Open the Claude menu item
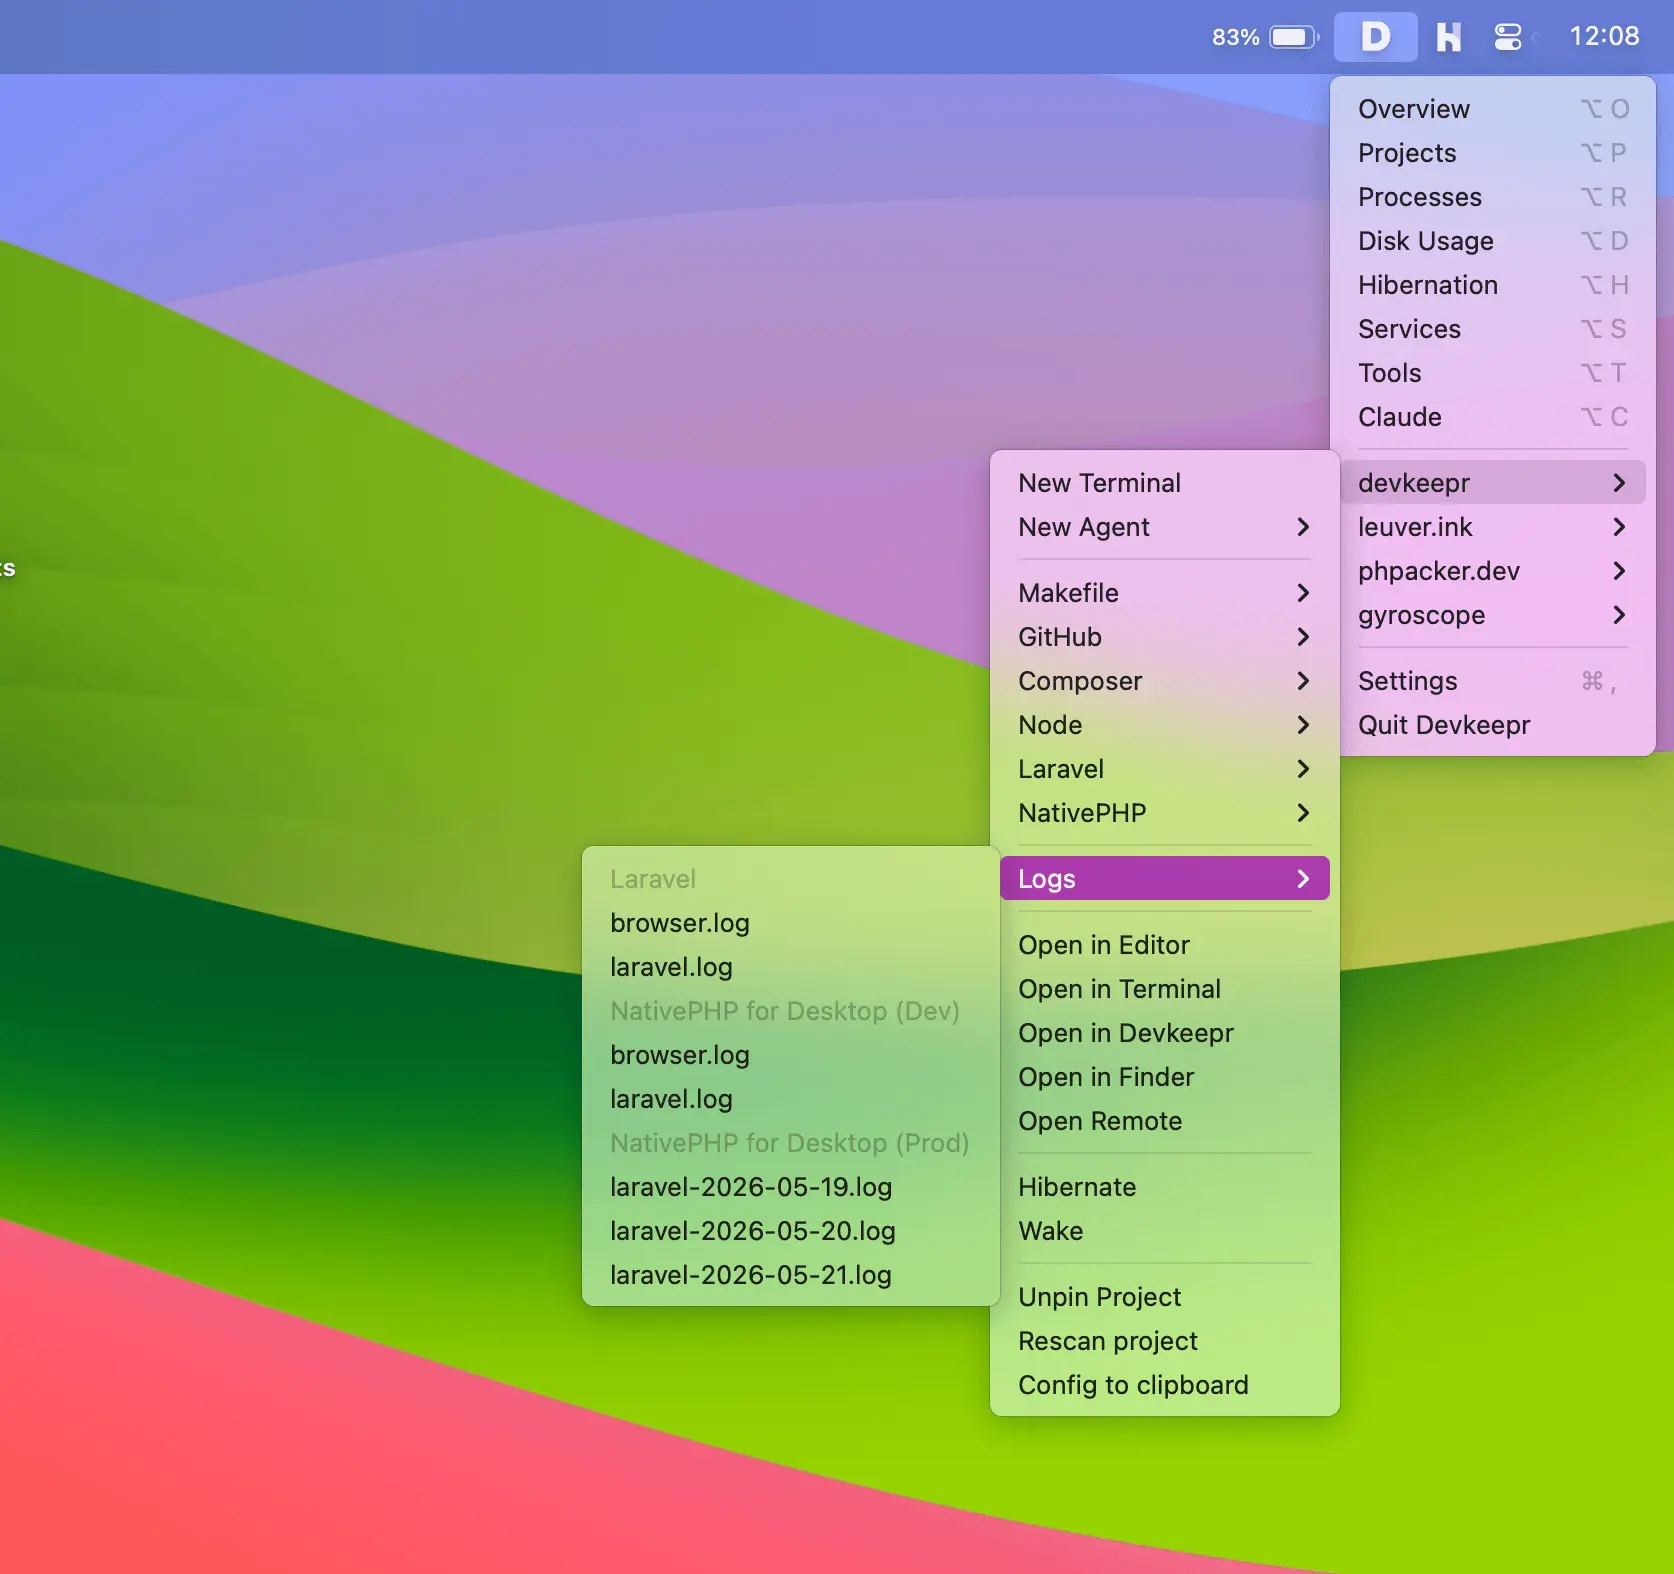 (x=1493, y=417)
